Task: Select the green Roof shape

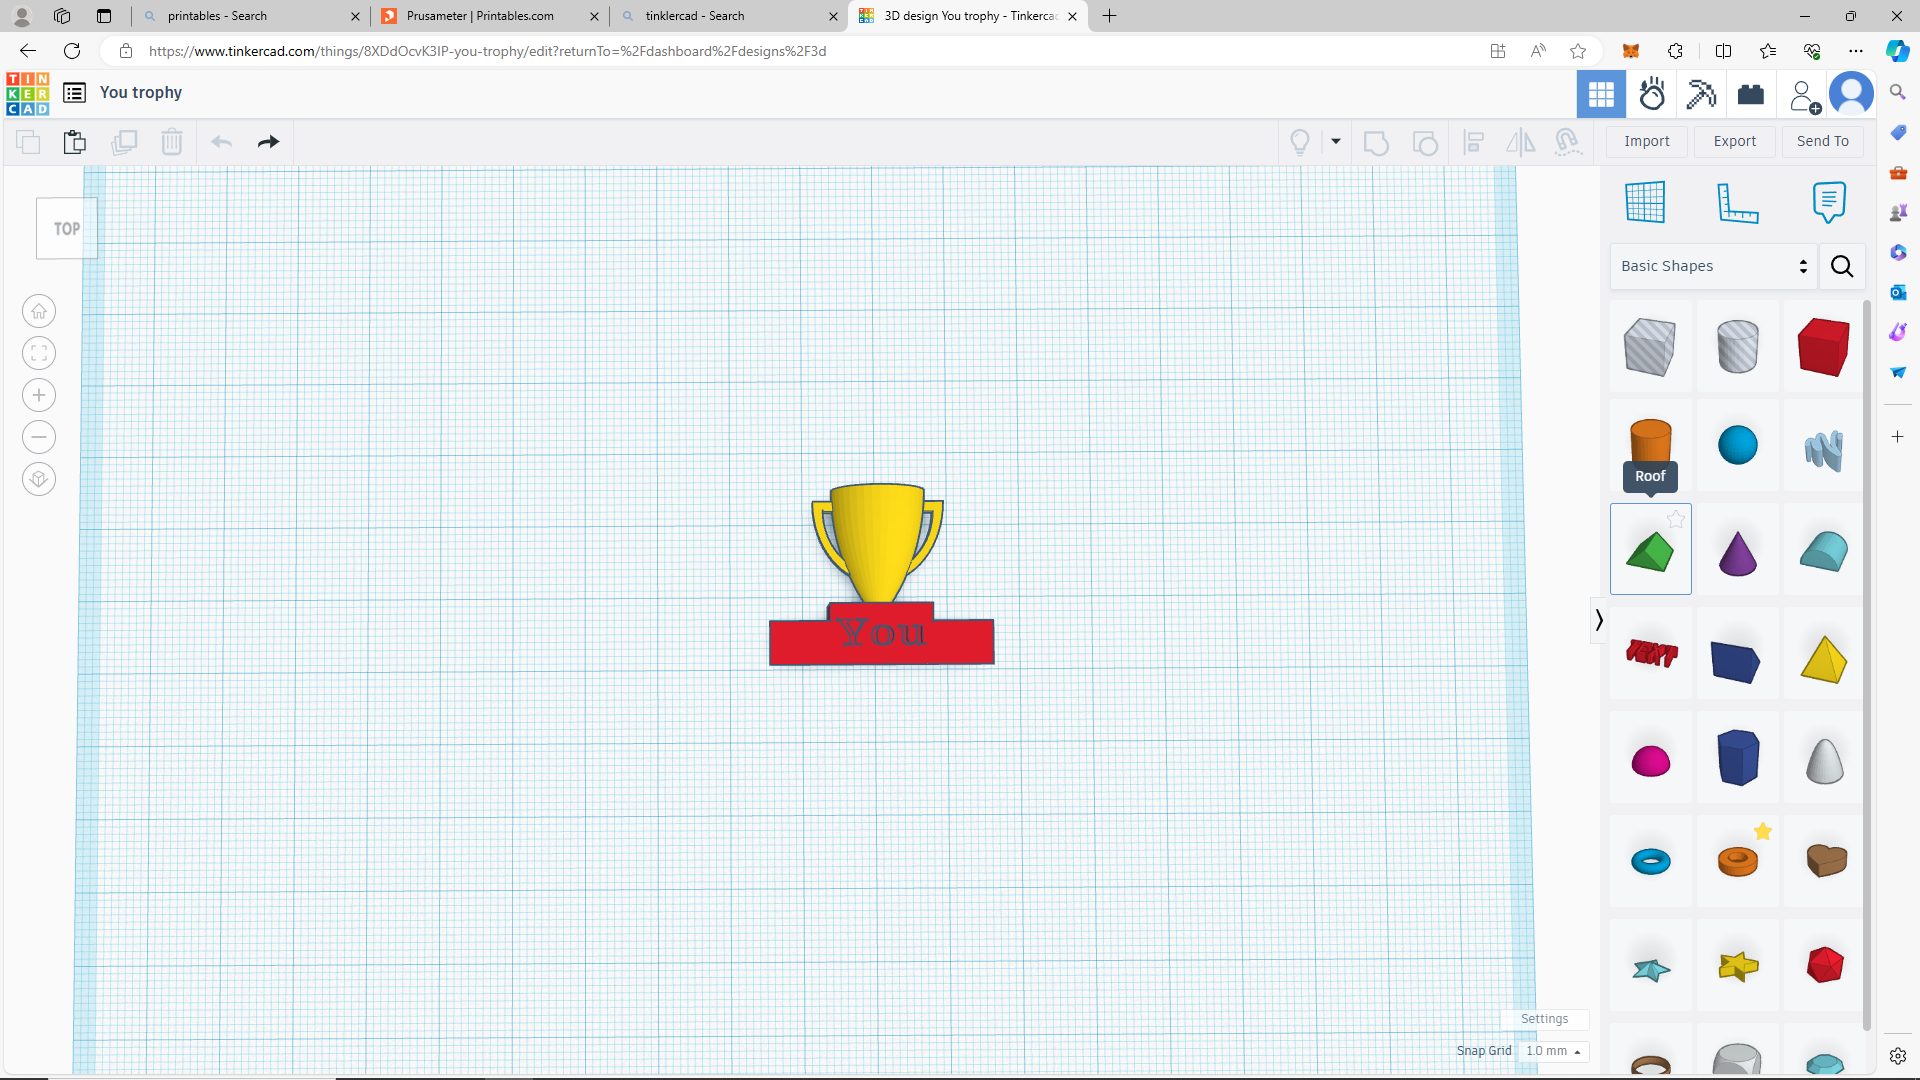Action: tap(1650, 551)
